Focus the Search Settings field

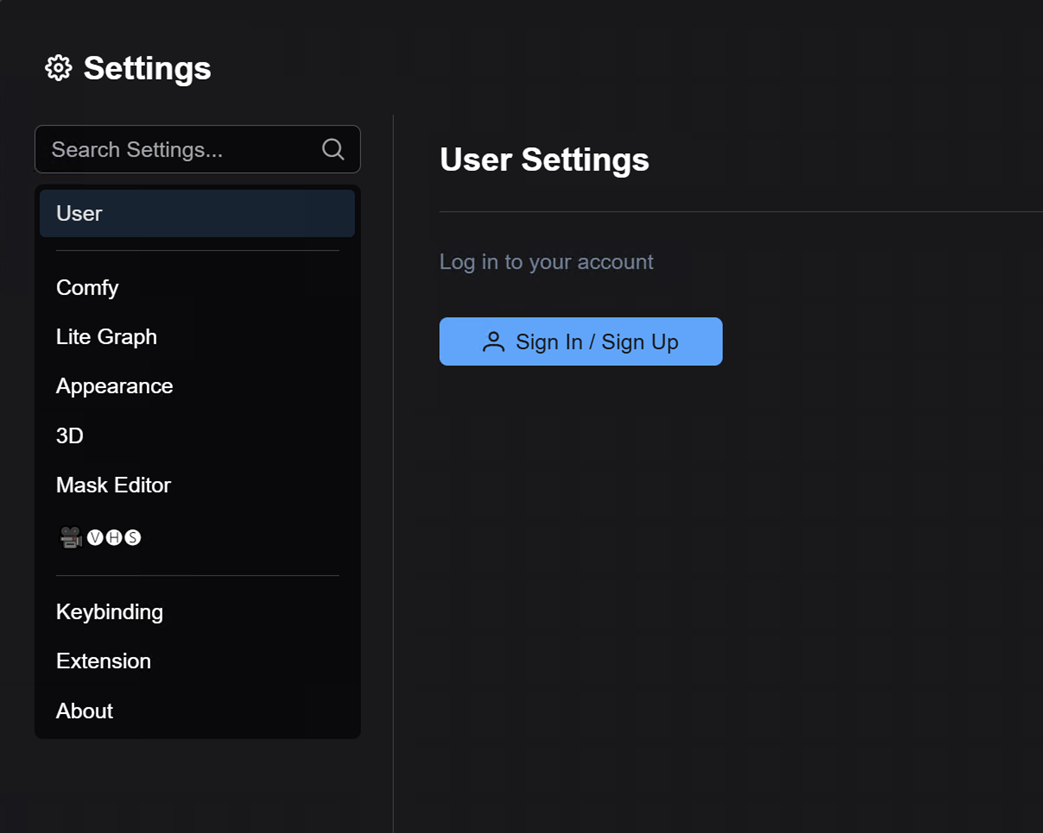(x=198, y=149)
